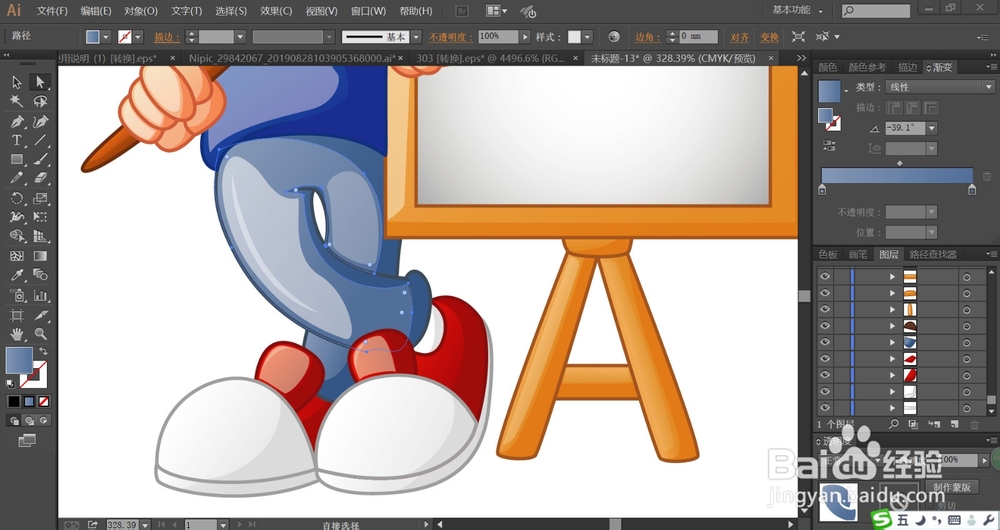Select the Perspective Grid tool
The image size is (1000, 530).
click(40, 237)
